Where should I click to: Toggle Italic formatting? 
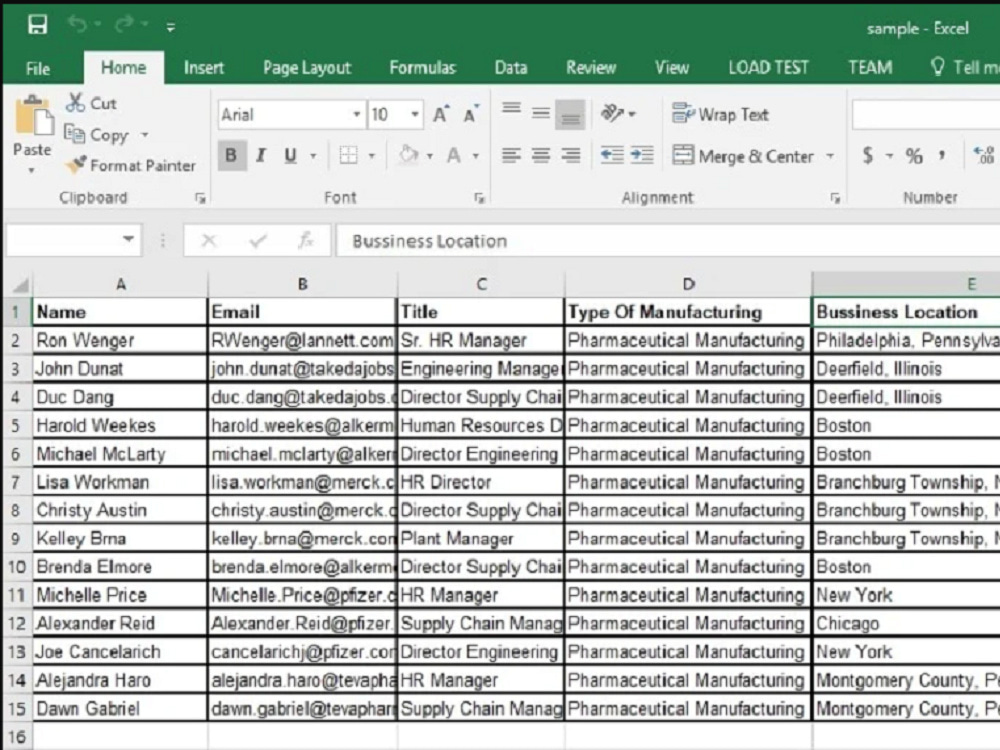[x=261, y=155]
